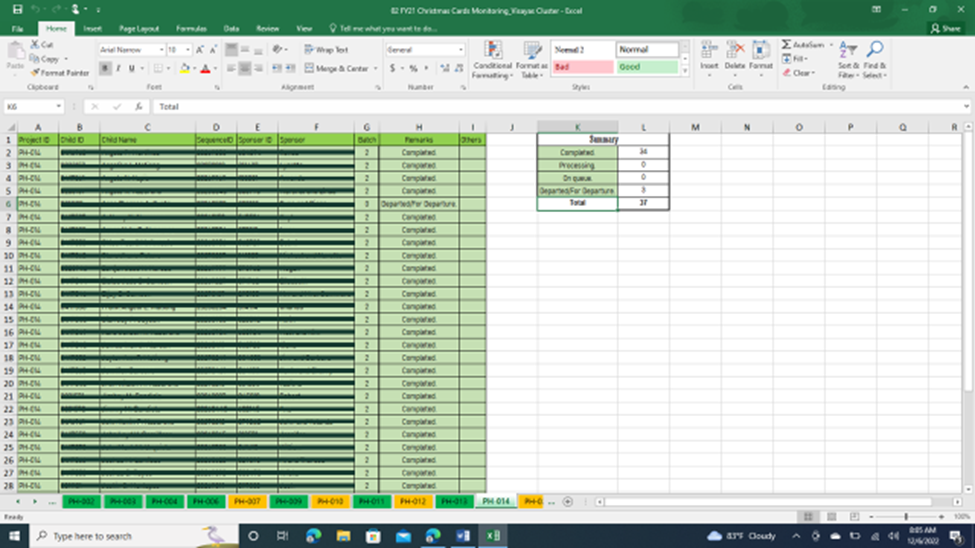This screenshot has height=548, width=975.
Task: Click the Save icon in quick access toolbar
Action: point(17,9)
